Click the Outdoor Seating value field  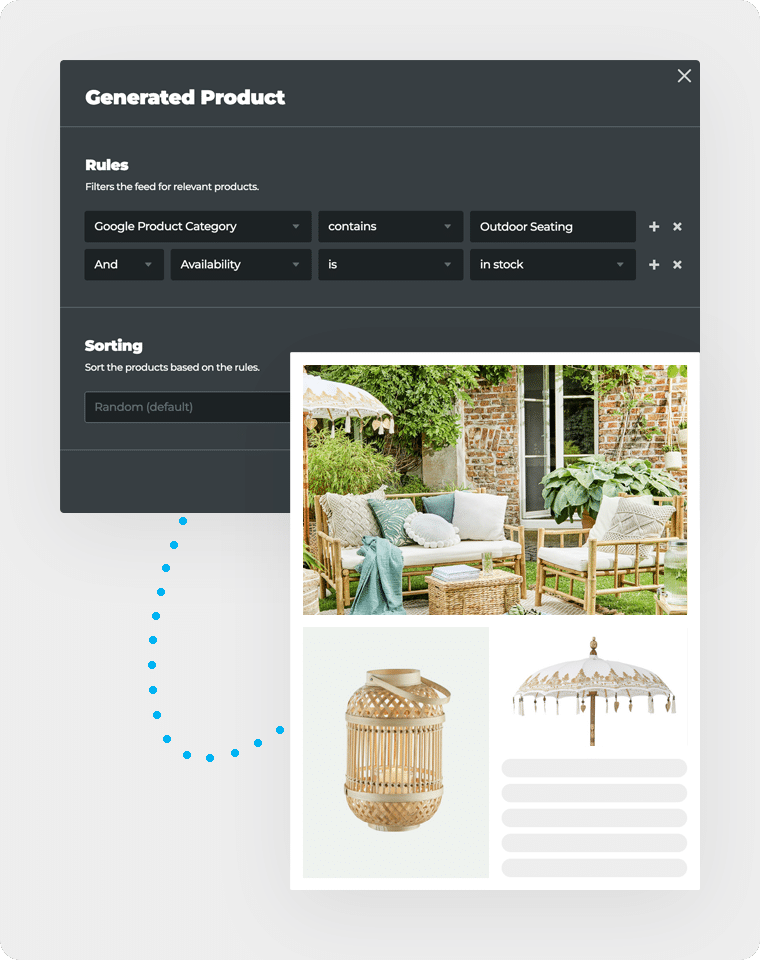552,227
